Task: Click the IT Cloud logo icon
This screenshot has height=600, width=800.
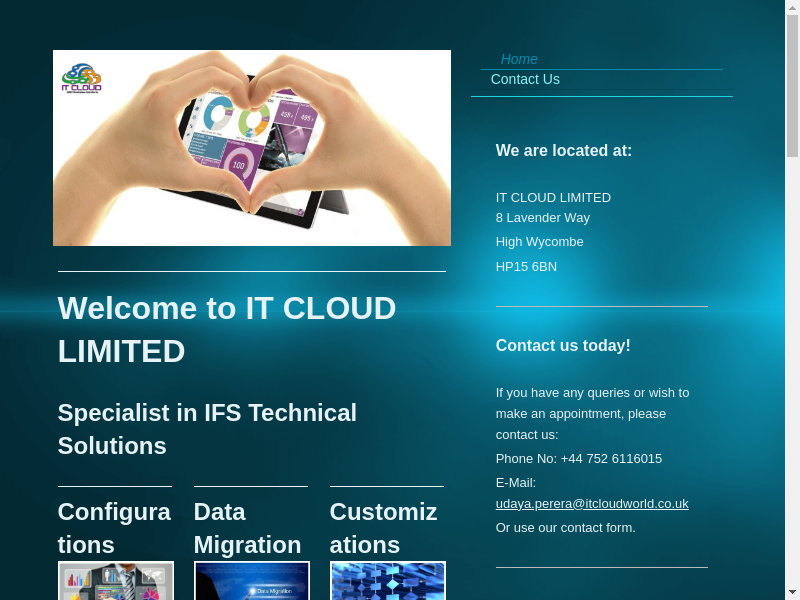Action: click(x=81, y=78)
